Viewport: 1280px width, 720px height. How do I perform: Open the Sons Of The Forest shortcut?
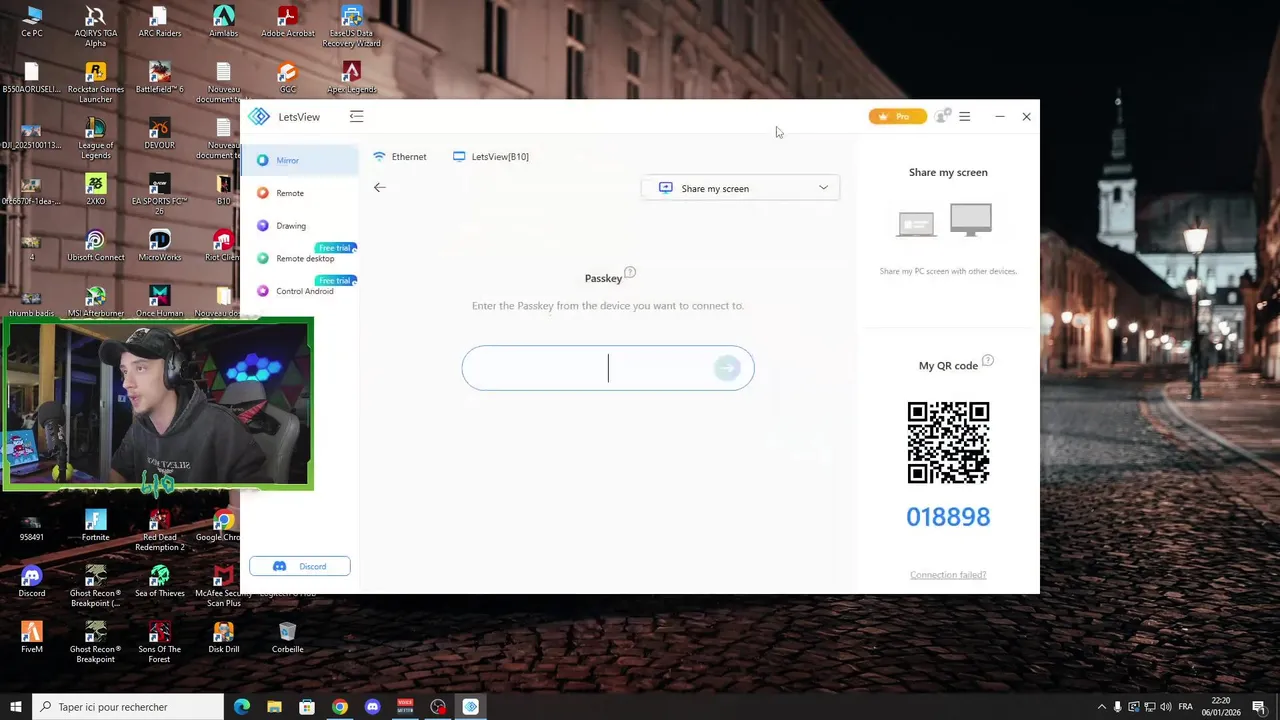click(160, 642)
